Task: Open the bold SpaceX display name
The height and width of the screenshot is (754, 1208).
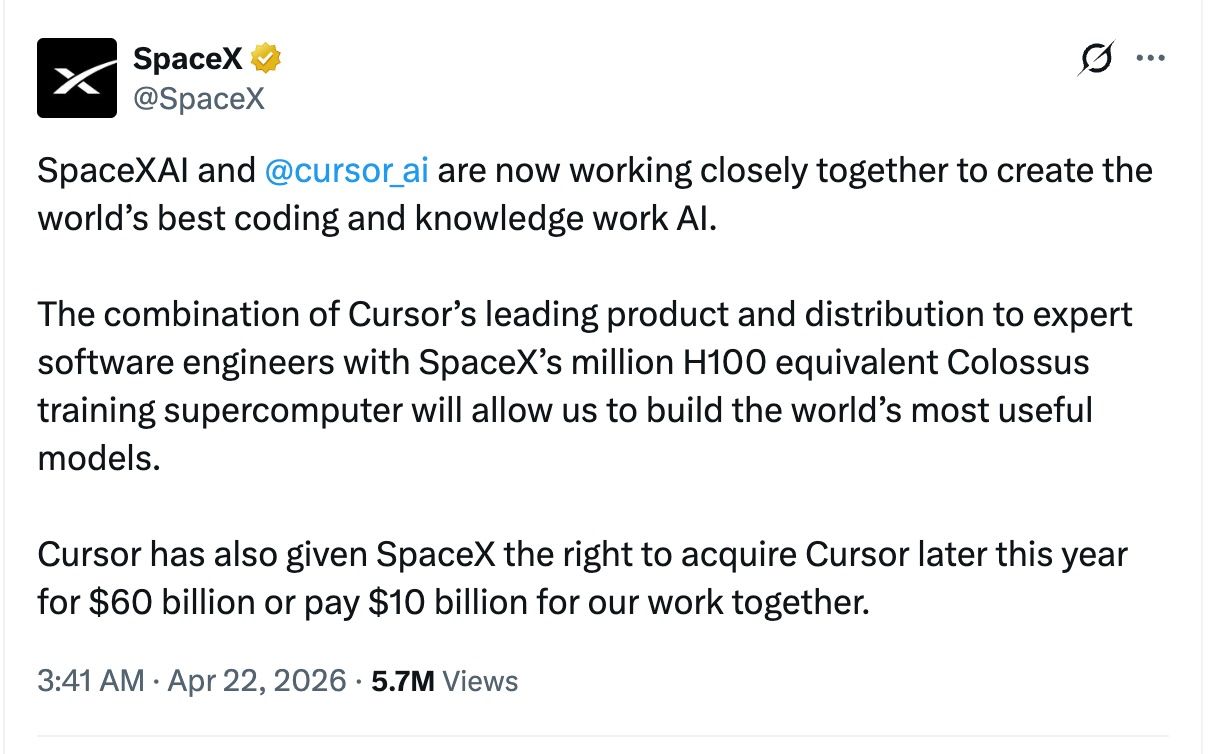Action: click(187, 59)
